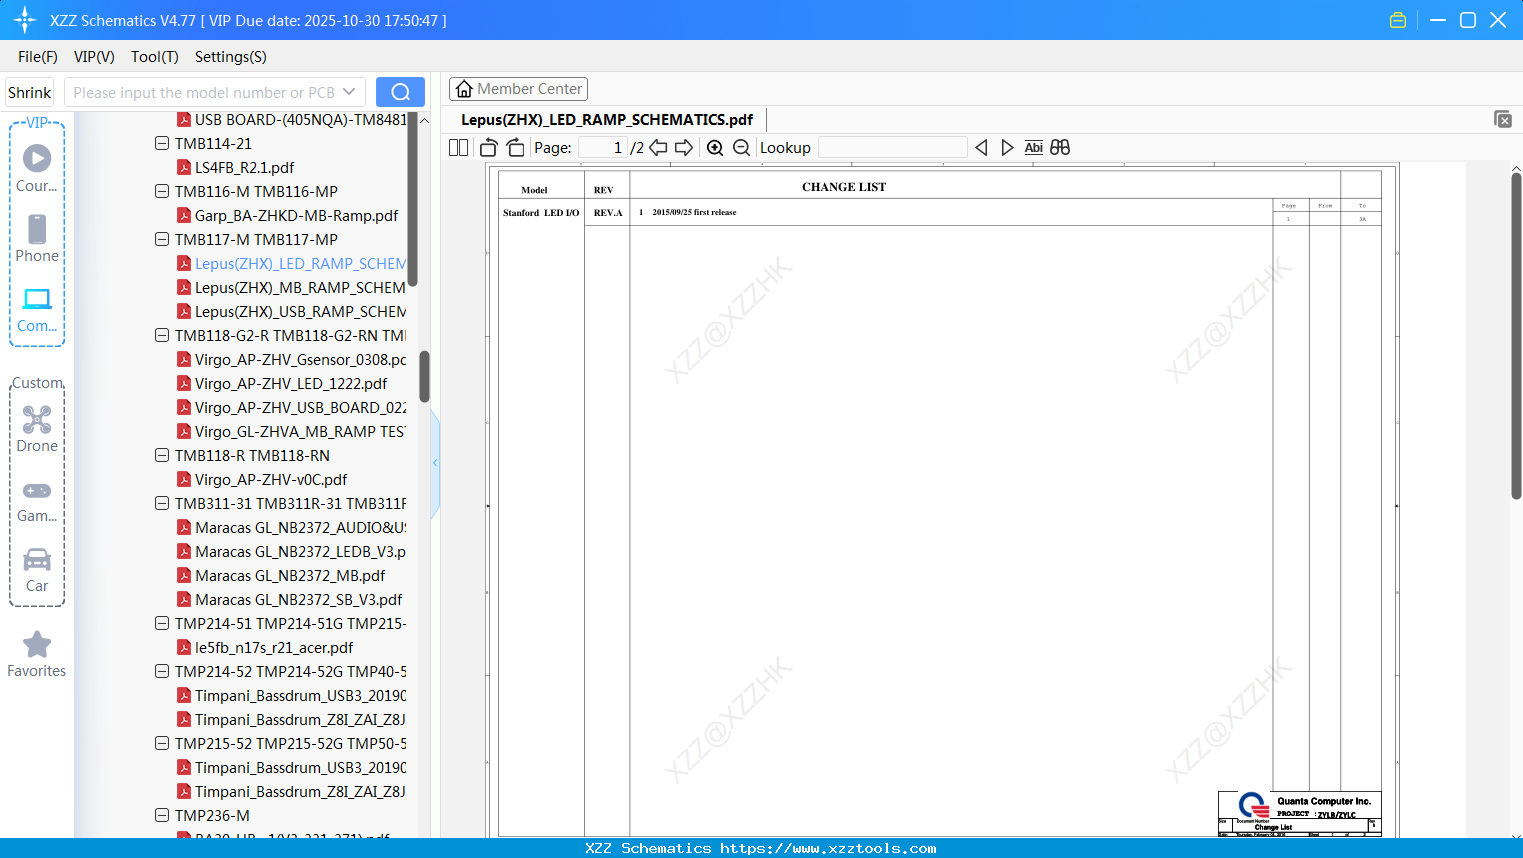1523x858 pixels.
Task: Open Favorites star in sidebar
Action: (37, 655)
